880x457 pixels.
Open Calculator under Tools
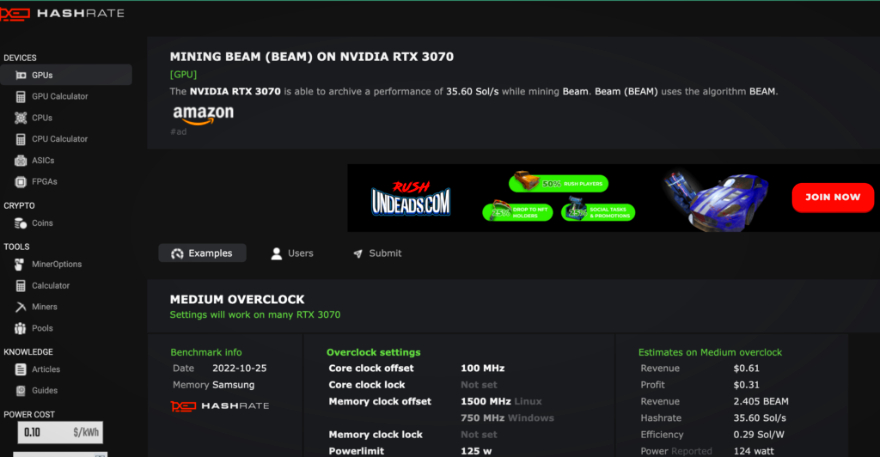pyautogui.click(x=51, y=286)
